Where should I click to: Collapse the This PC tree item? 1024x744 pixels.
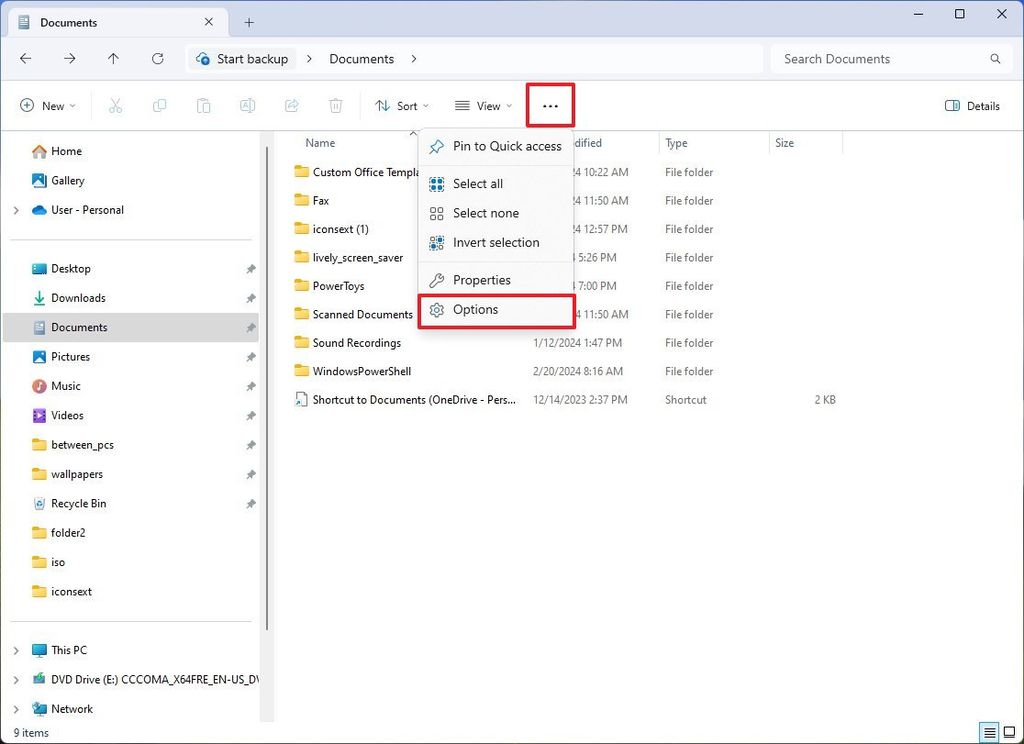(17, 649)
